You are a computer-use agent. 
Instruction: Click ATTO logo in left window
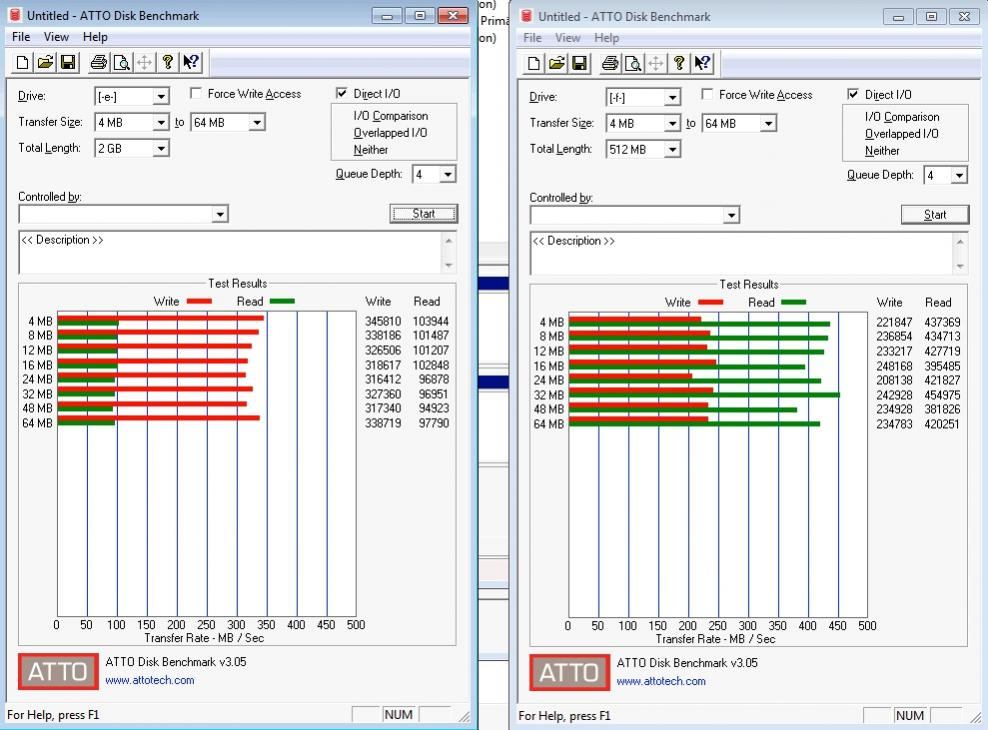coord(58,671)
